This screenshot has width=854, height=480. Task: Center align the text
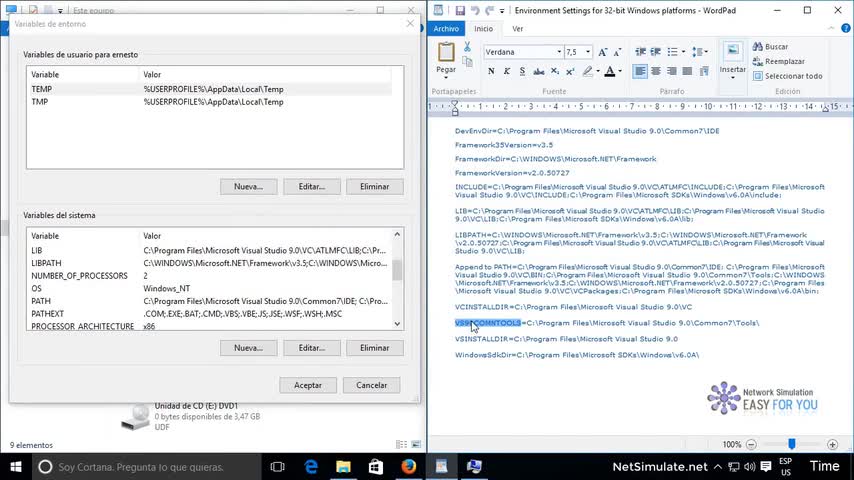coord(656,71)
